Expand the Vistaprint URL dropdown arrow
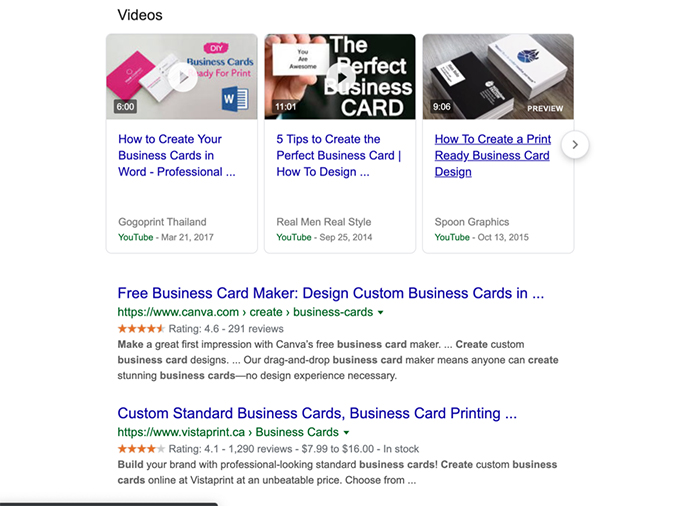 tap(346, 433)
